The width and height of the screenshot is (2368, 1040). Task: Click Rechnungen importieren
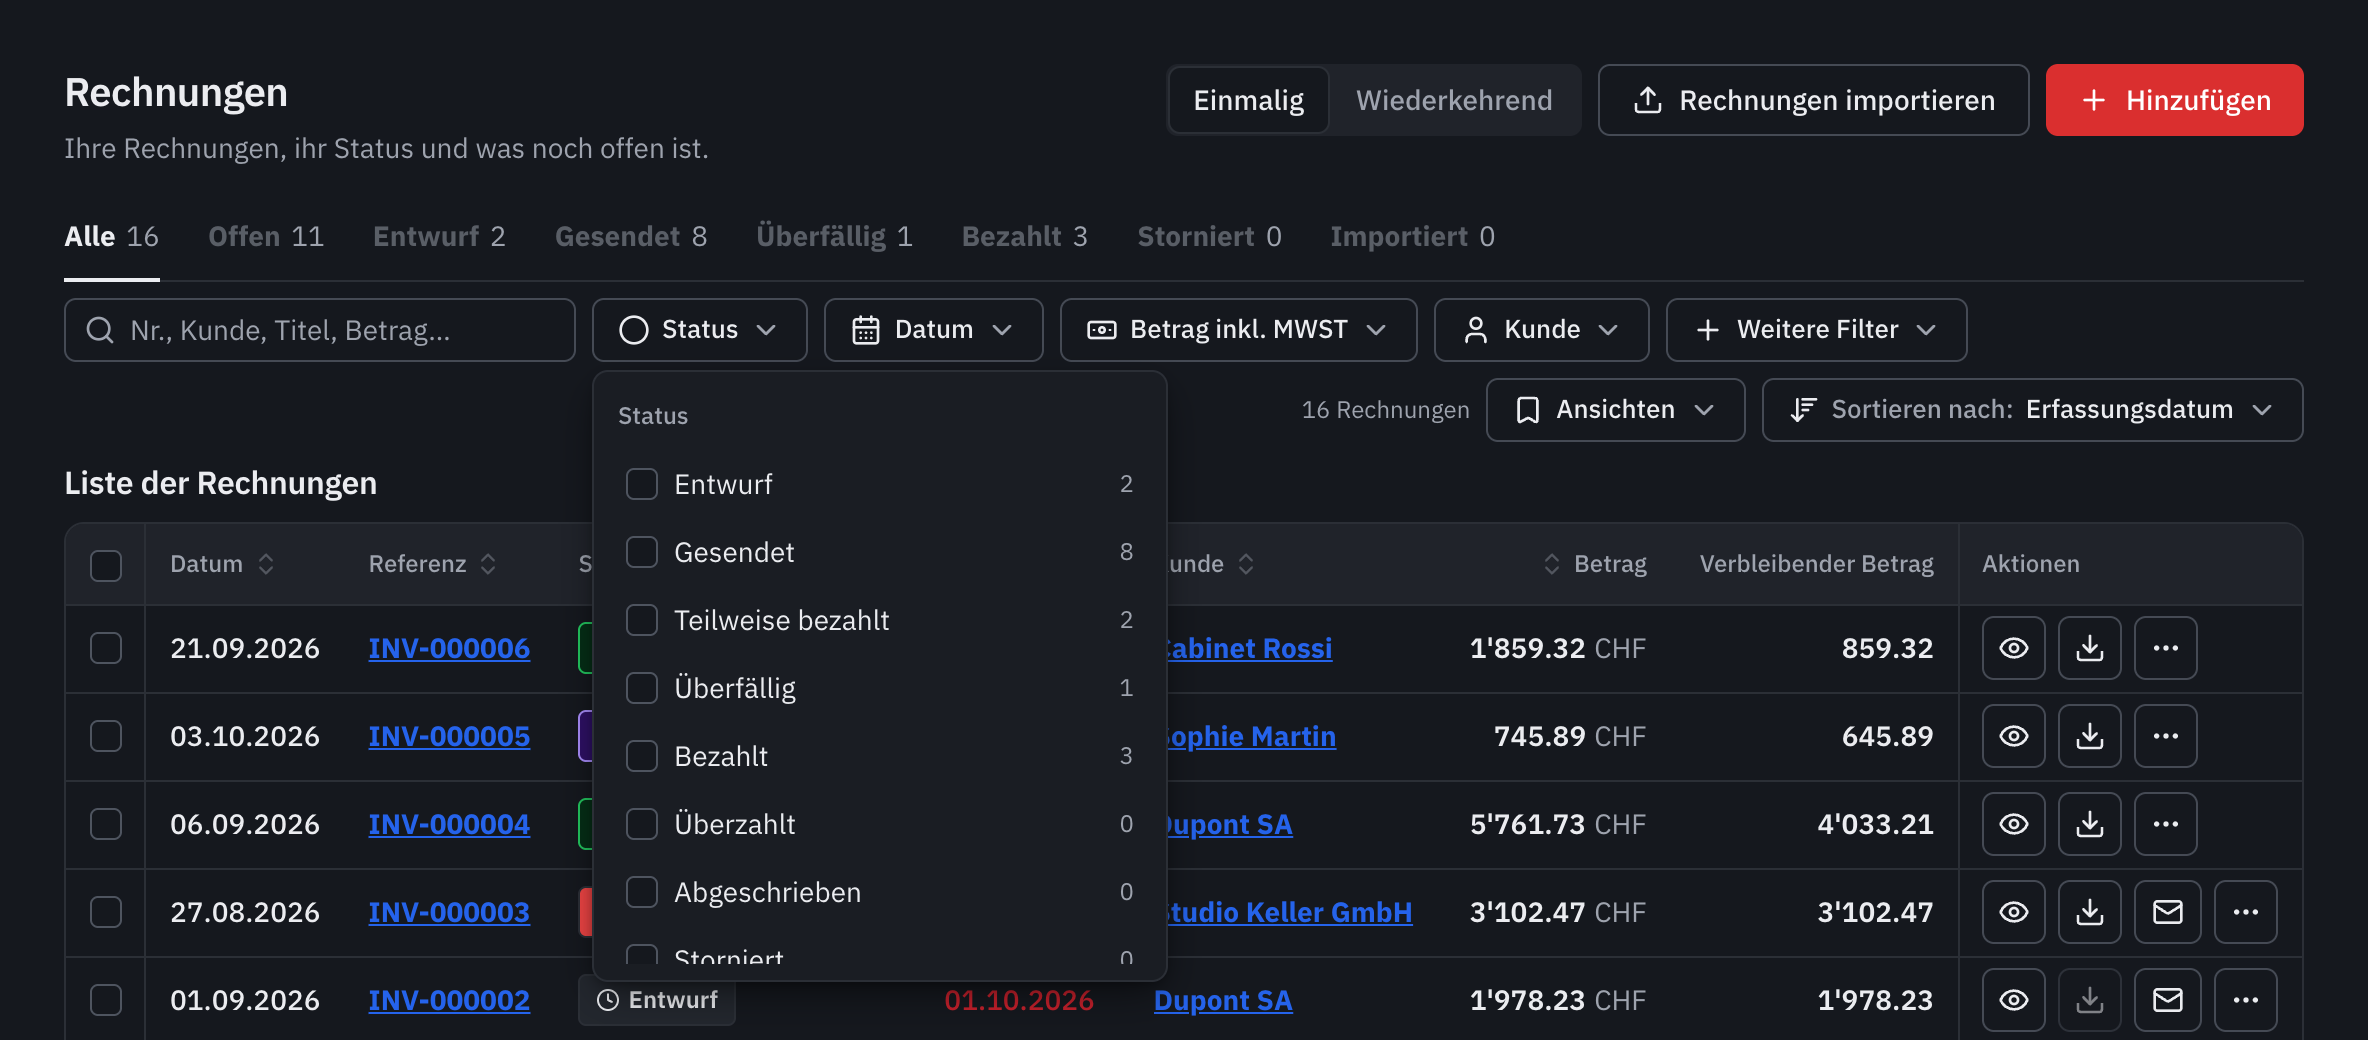click(x=1814, y=100)
